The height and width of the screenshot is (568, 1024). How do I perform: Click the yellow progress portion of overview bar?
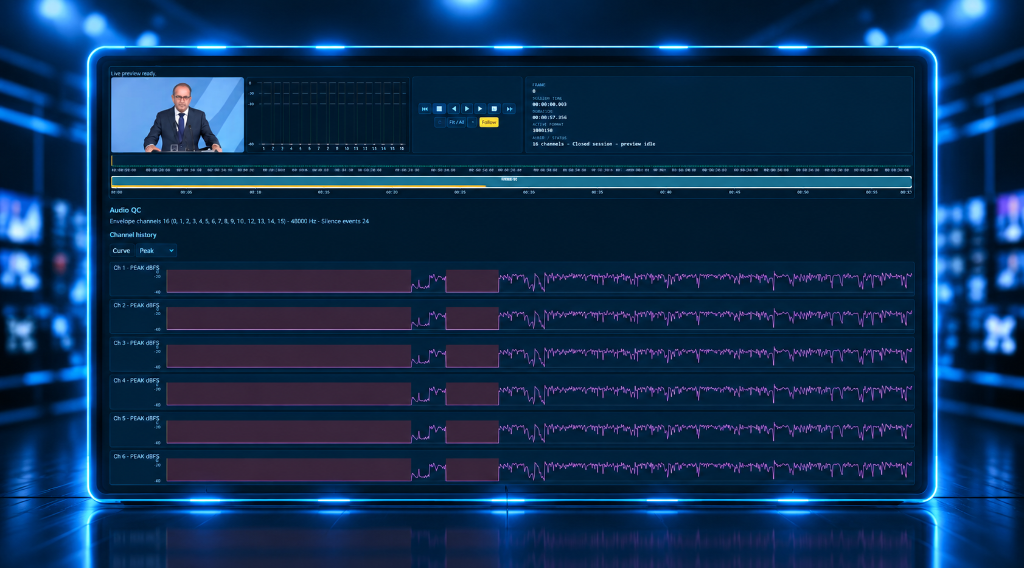point(299,186)
